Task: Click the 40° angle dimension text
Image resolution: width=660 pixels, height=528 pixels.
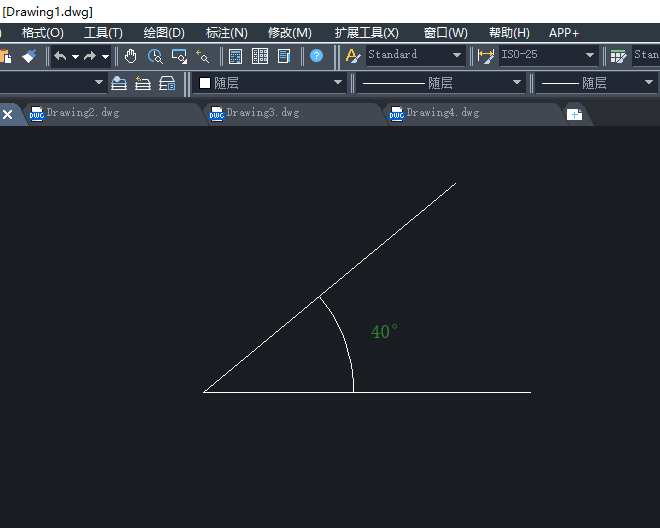Action: 384,332
